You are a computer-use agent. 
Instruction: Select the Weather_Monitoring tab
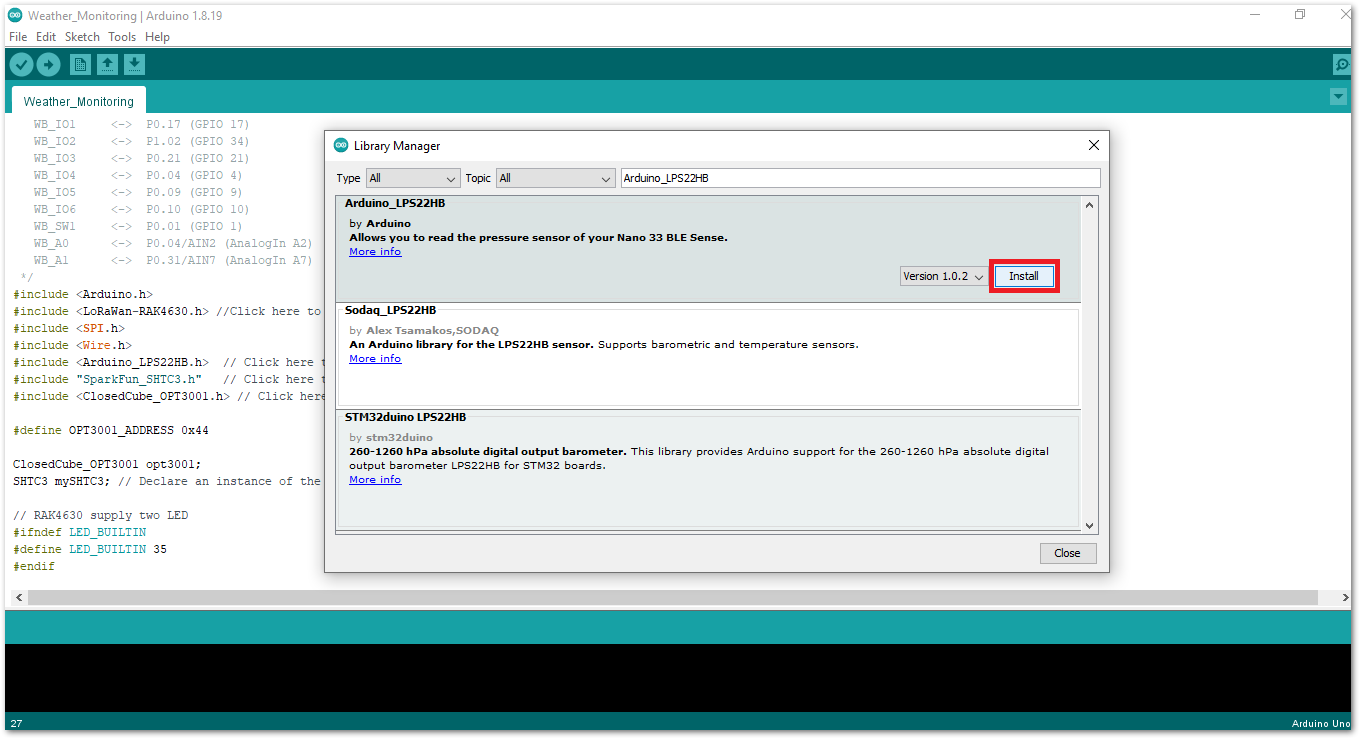tap(78, 101)
